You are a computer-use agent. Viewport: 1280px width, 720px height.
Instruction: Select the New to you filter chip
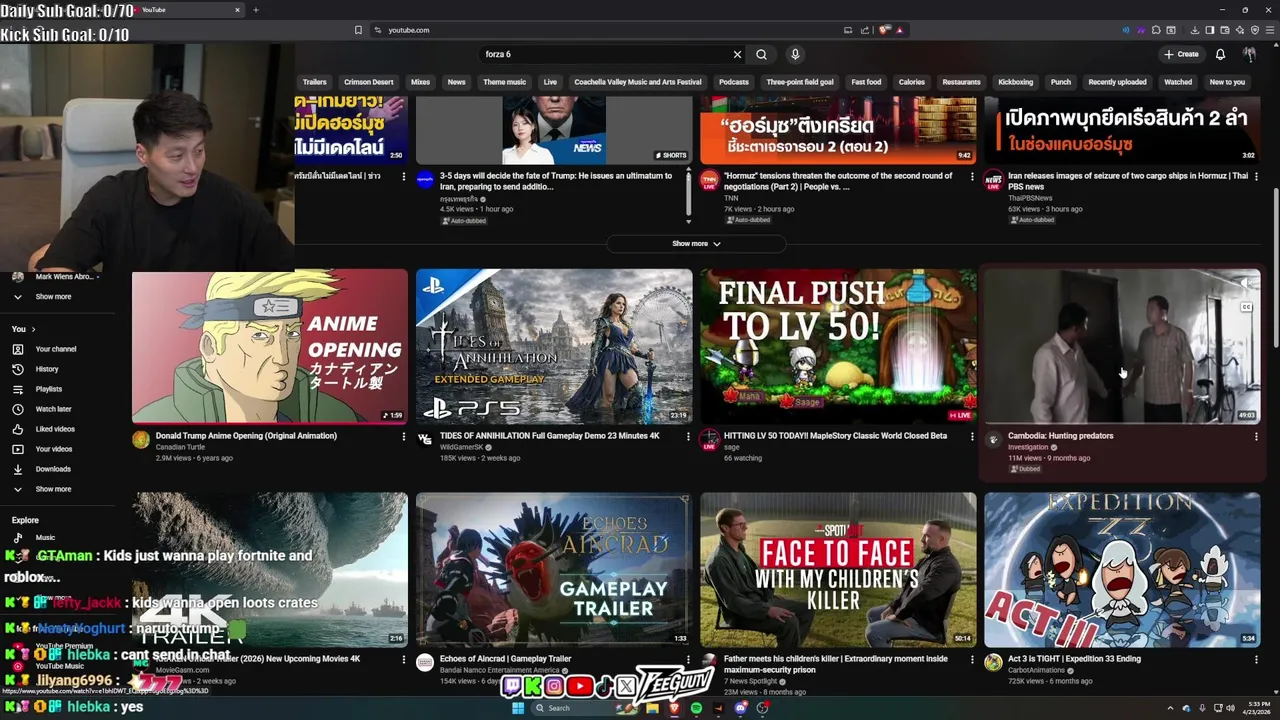coord(1227,82)
